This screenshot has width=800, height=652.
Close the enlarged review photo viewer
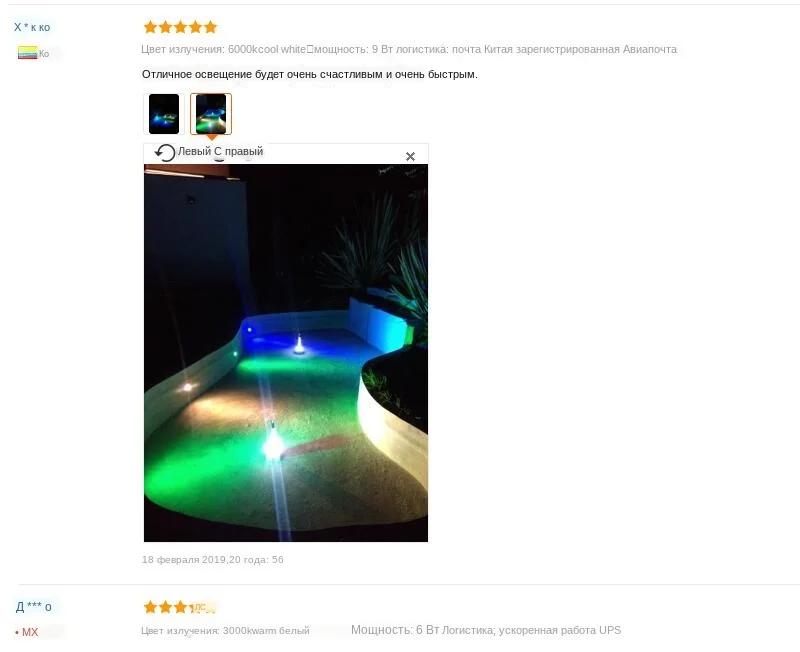[x=410, y=157]
